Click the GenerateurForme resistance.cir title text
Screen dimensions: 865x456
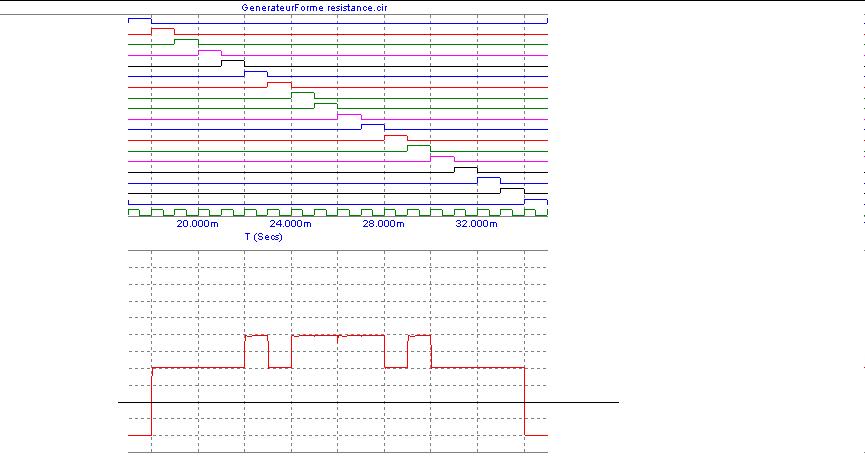click(314, 8)
